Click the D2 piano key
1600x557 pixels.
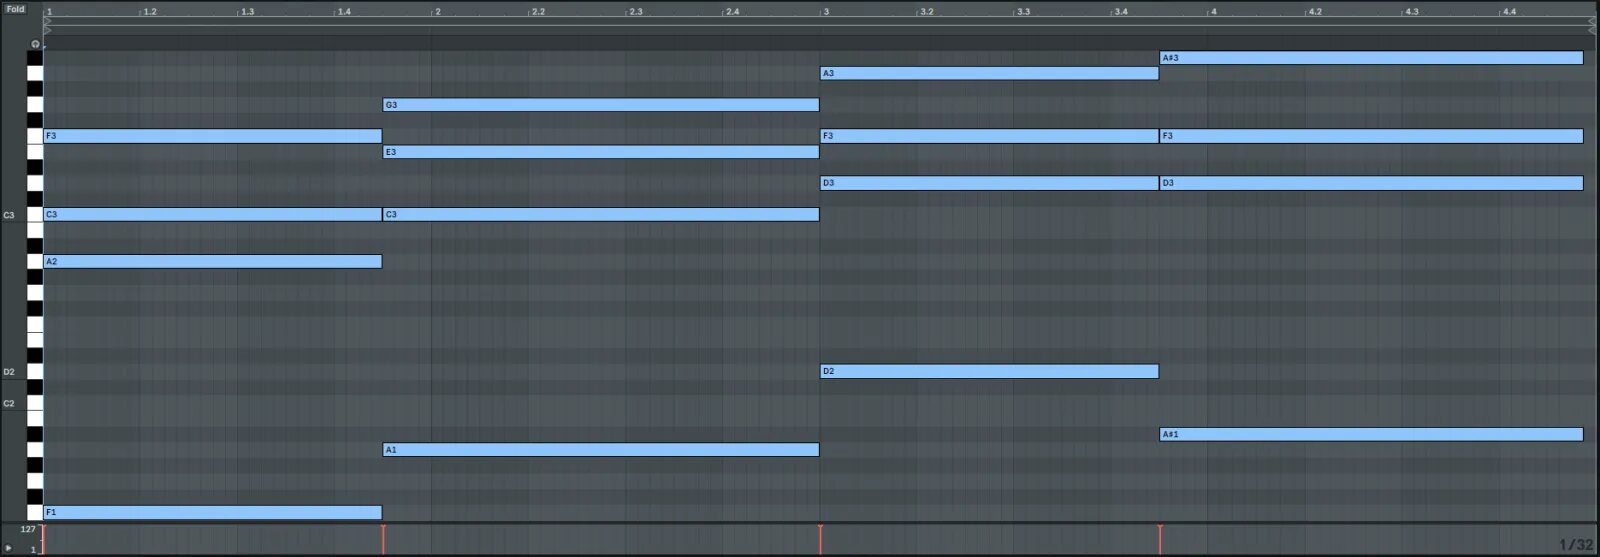pos(35,371)
